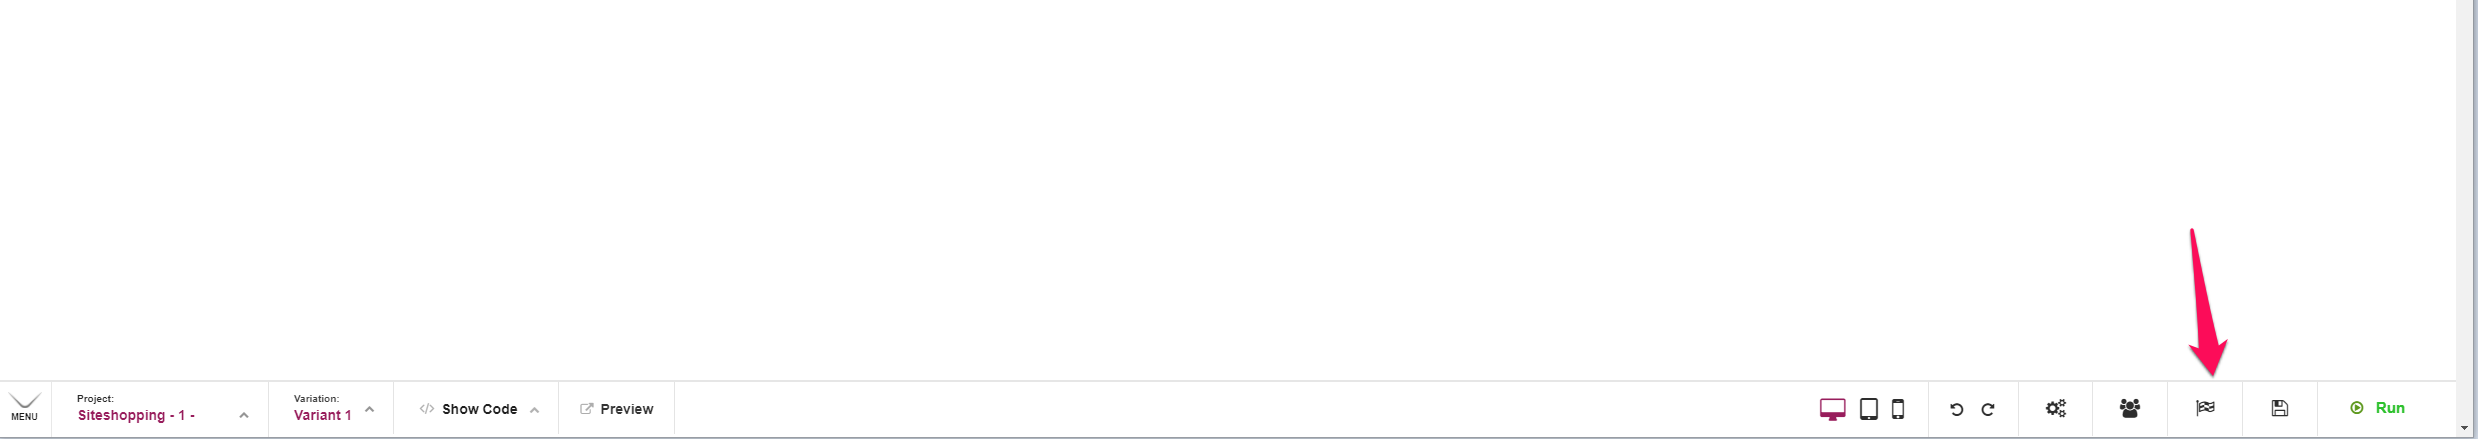Screen dimensions: 2478x439
Task: Switch to desktop device view
Action: click(1832, 409)
